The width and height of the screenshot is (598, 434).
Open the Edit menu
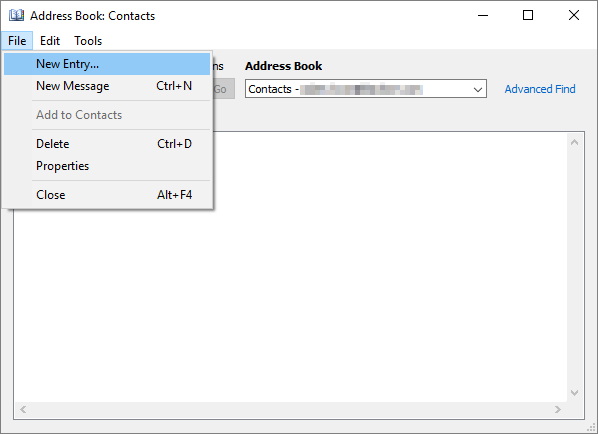tap(50, 40)
